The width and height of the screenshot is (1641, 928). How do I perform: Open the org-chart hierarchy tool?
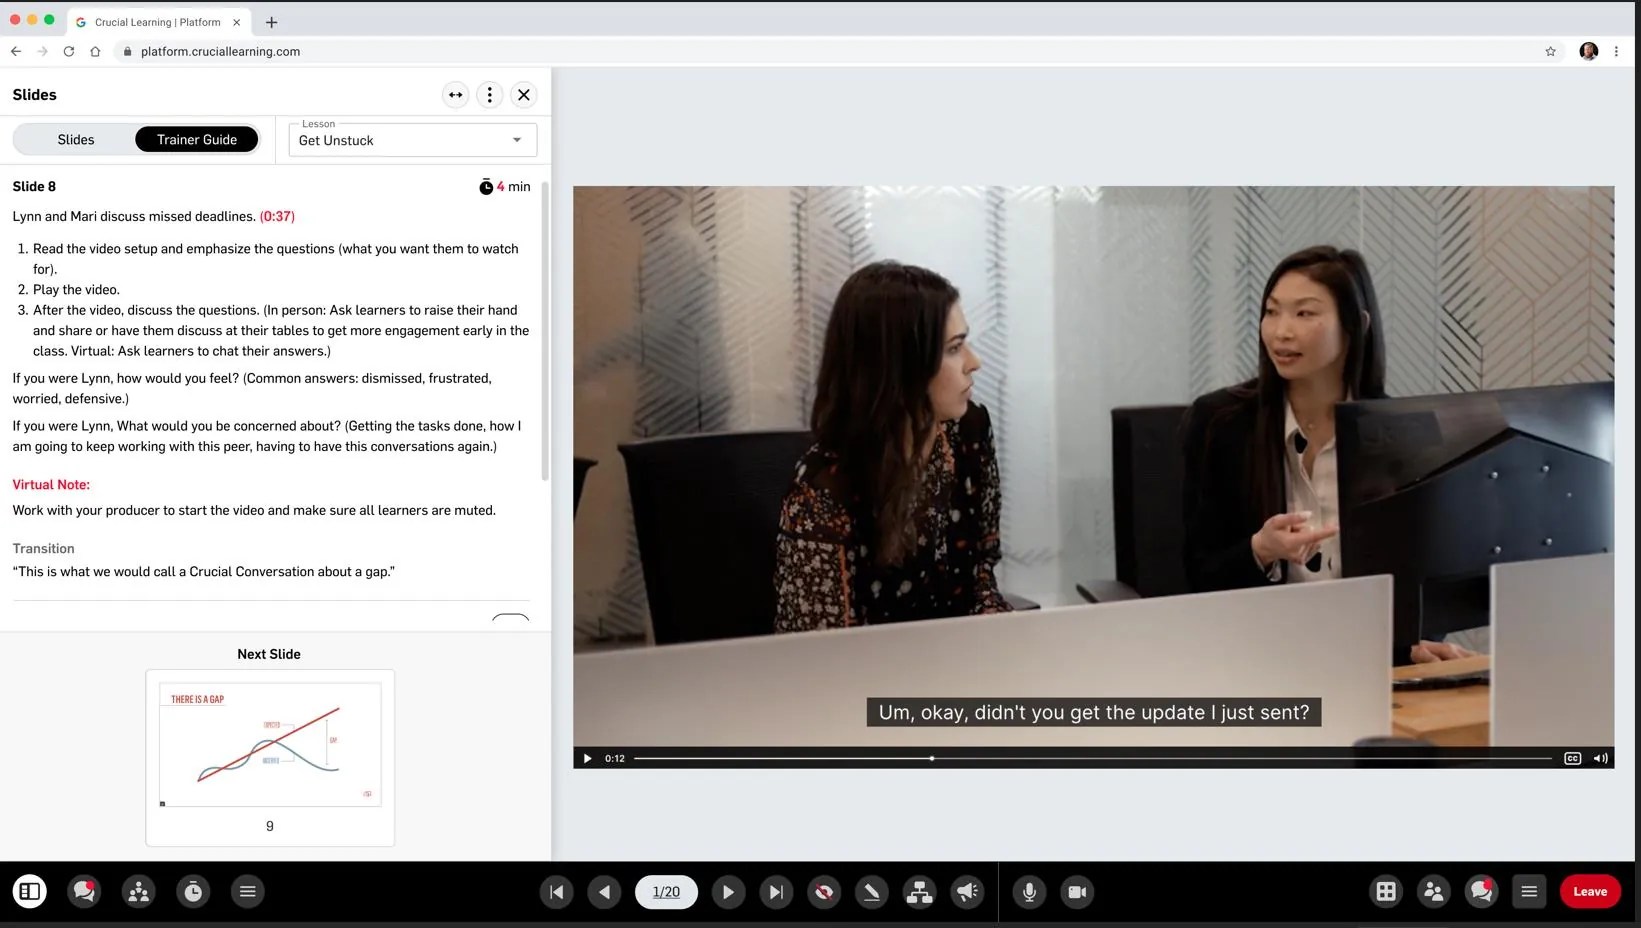pos(919,891)
